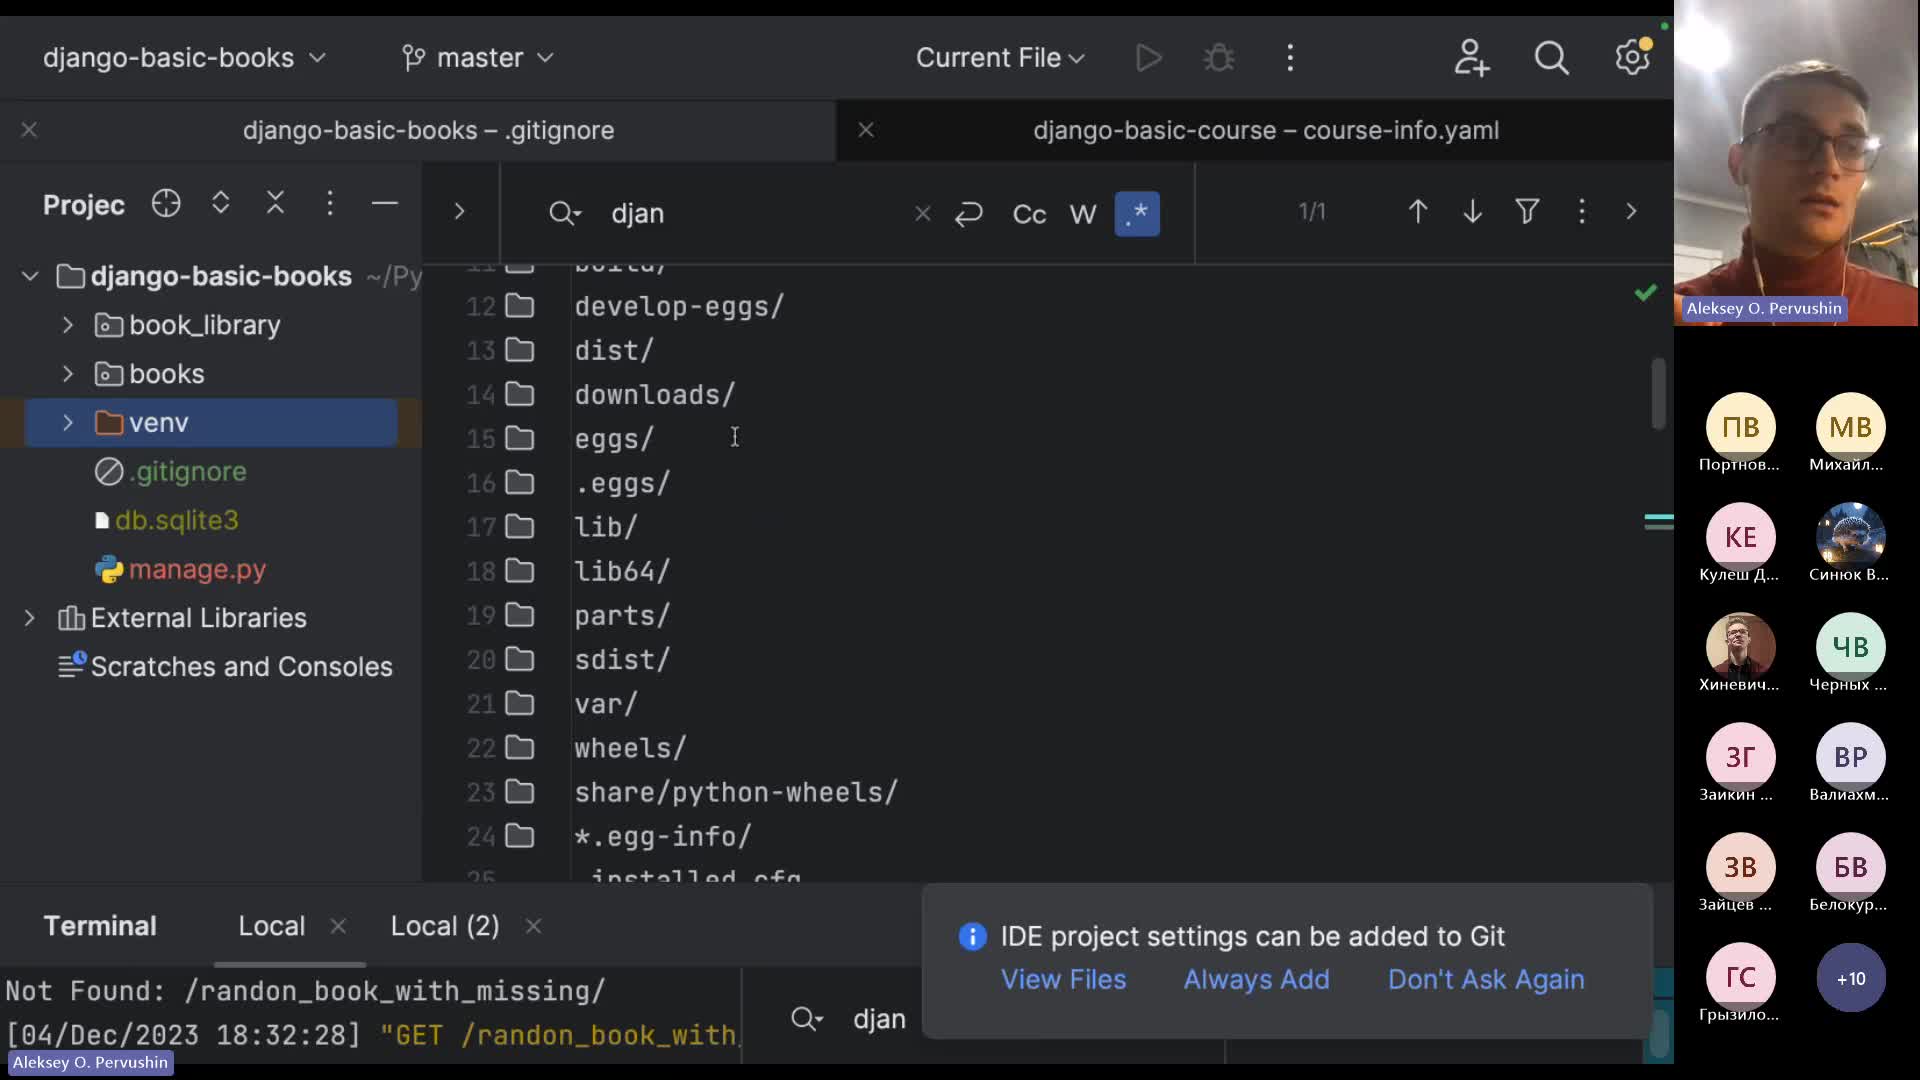This screenshot has width=1920, height=1080.
Task: Open the Current File run configuration dropdown
Action: coord(1000,58)
